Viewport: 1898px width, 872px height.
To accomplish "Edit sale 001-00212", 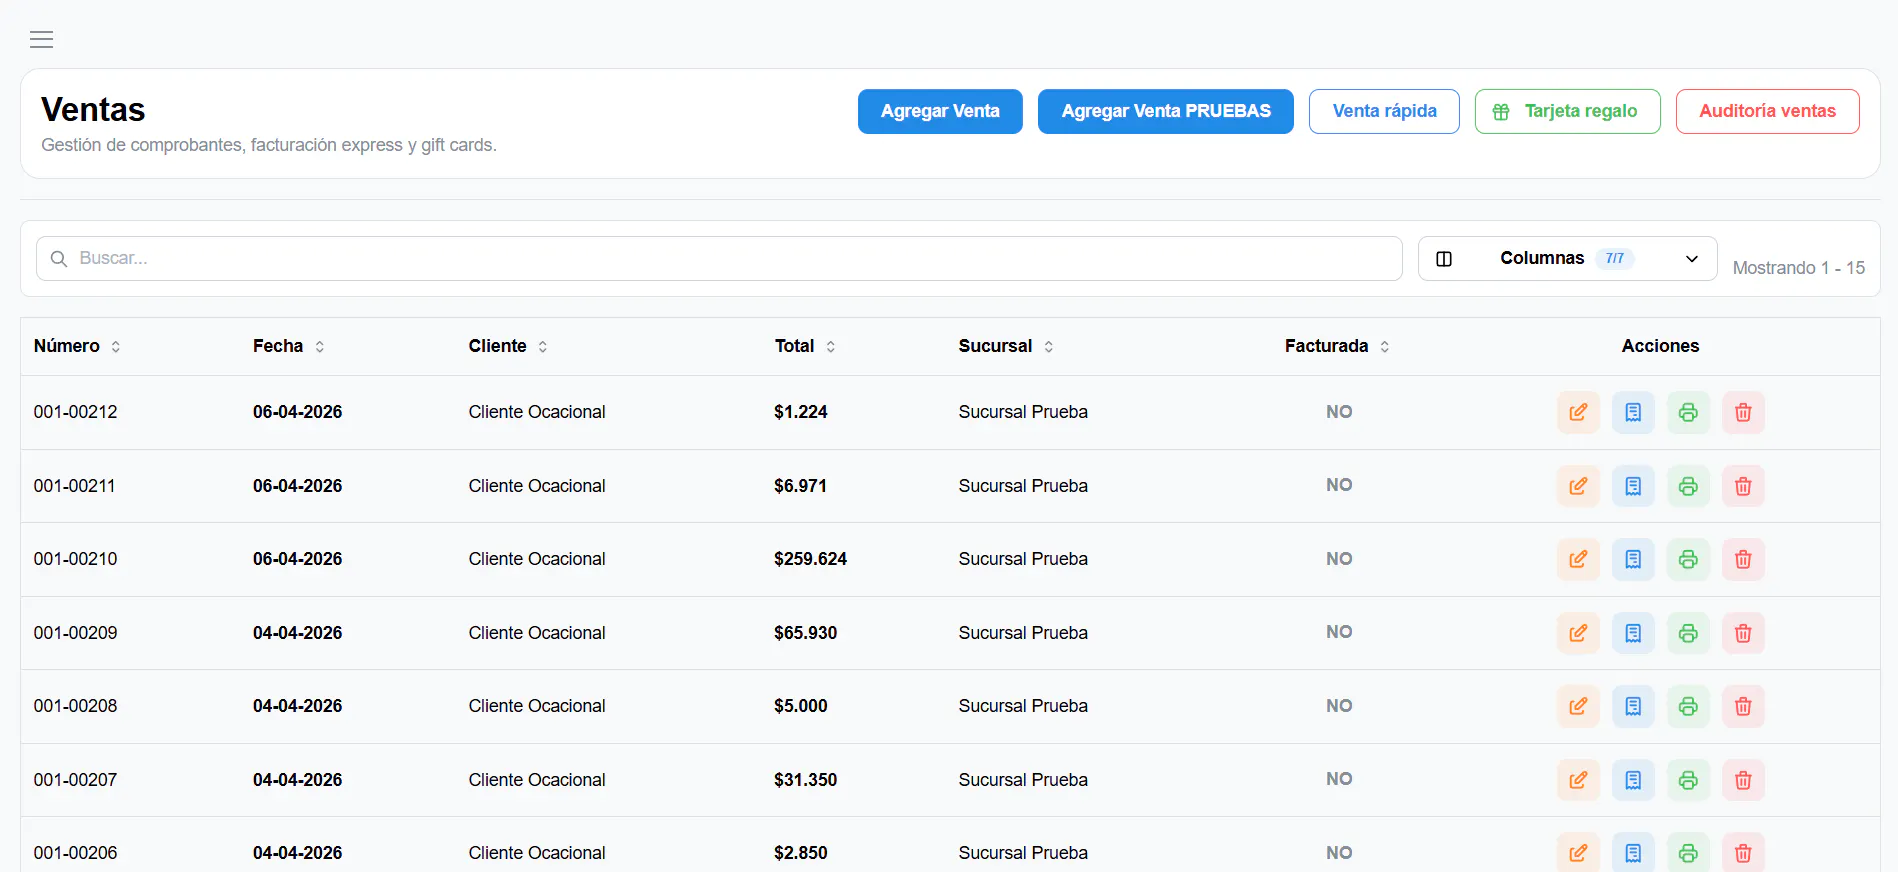I will [x=1578, y=412].
